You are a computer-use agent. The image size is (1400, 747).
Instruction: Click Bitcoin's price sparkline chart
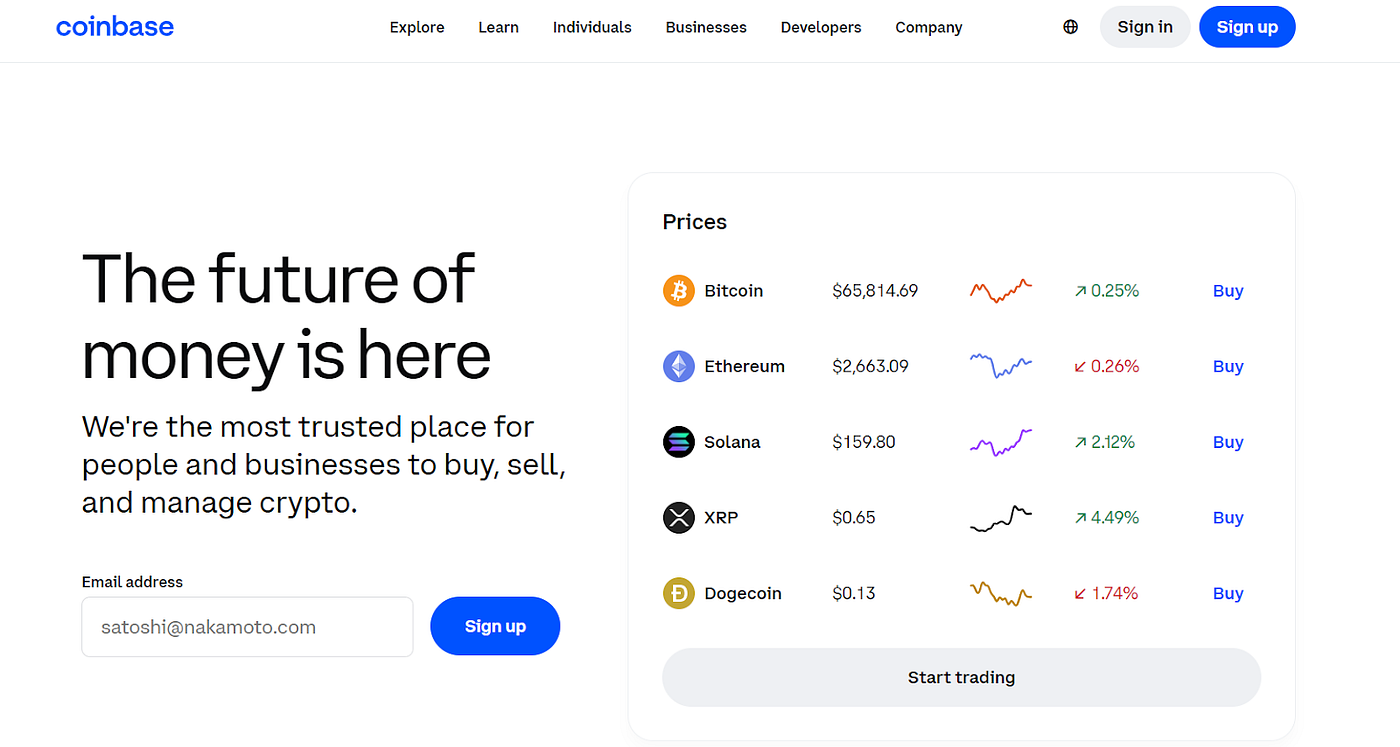click(x=1000, y=290)
